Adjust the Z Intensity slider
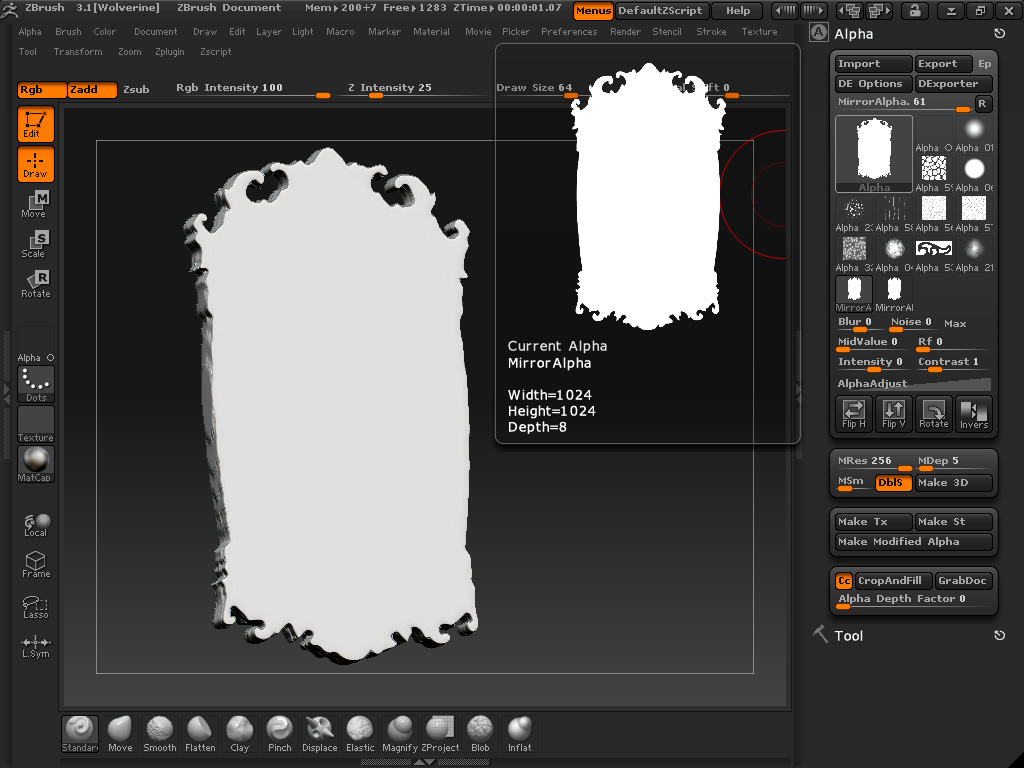This screenshot has width=1024, height=768. [411, 89]
